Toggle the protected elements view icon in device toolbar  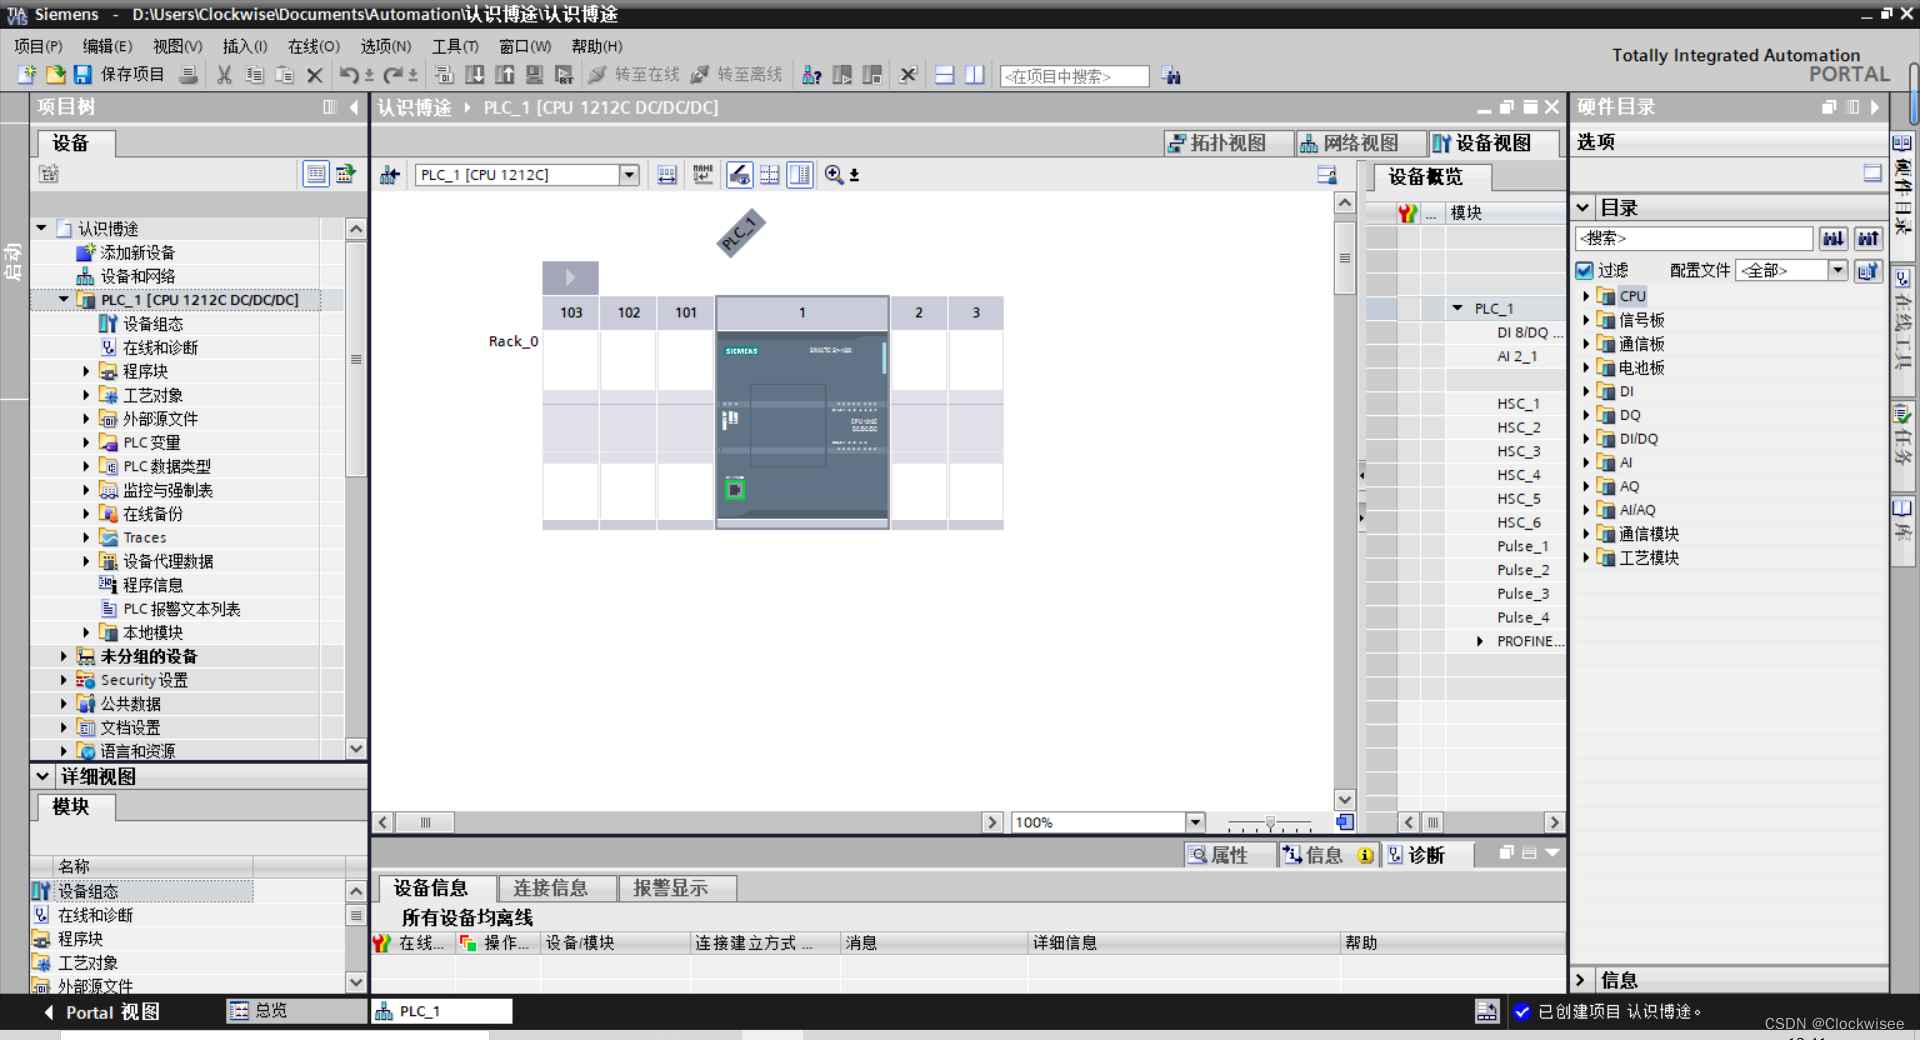click(x=739, y=175)
